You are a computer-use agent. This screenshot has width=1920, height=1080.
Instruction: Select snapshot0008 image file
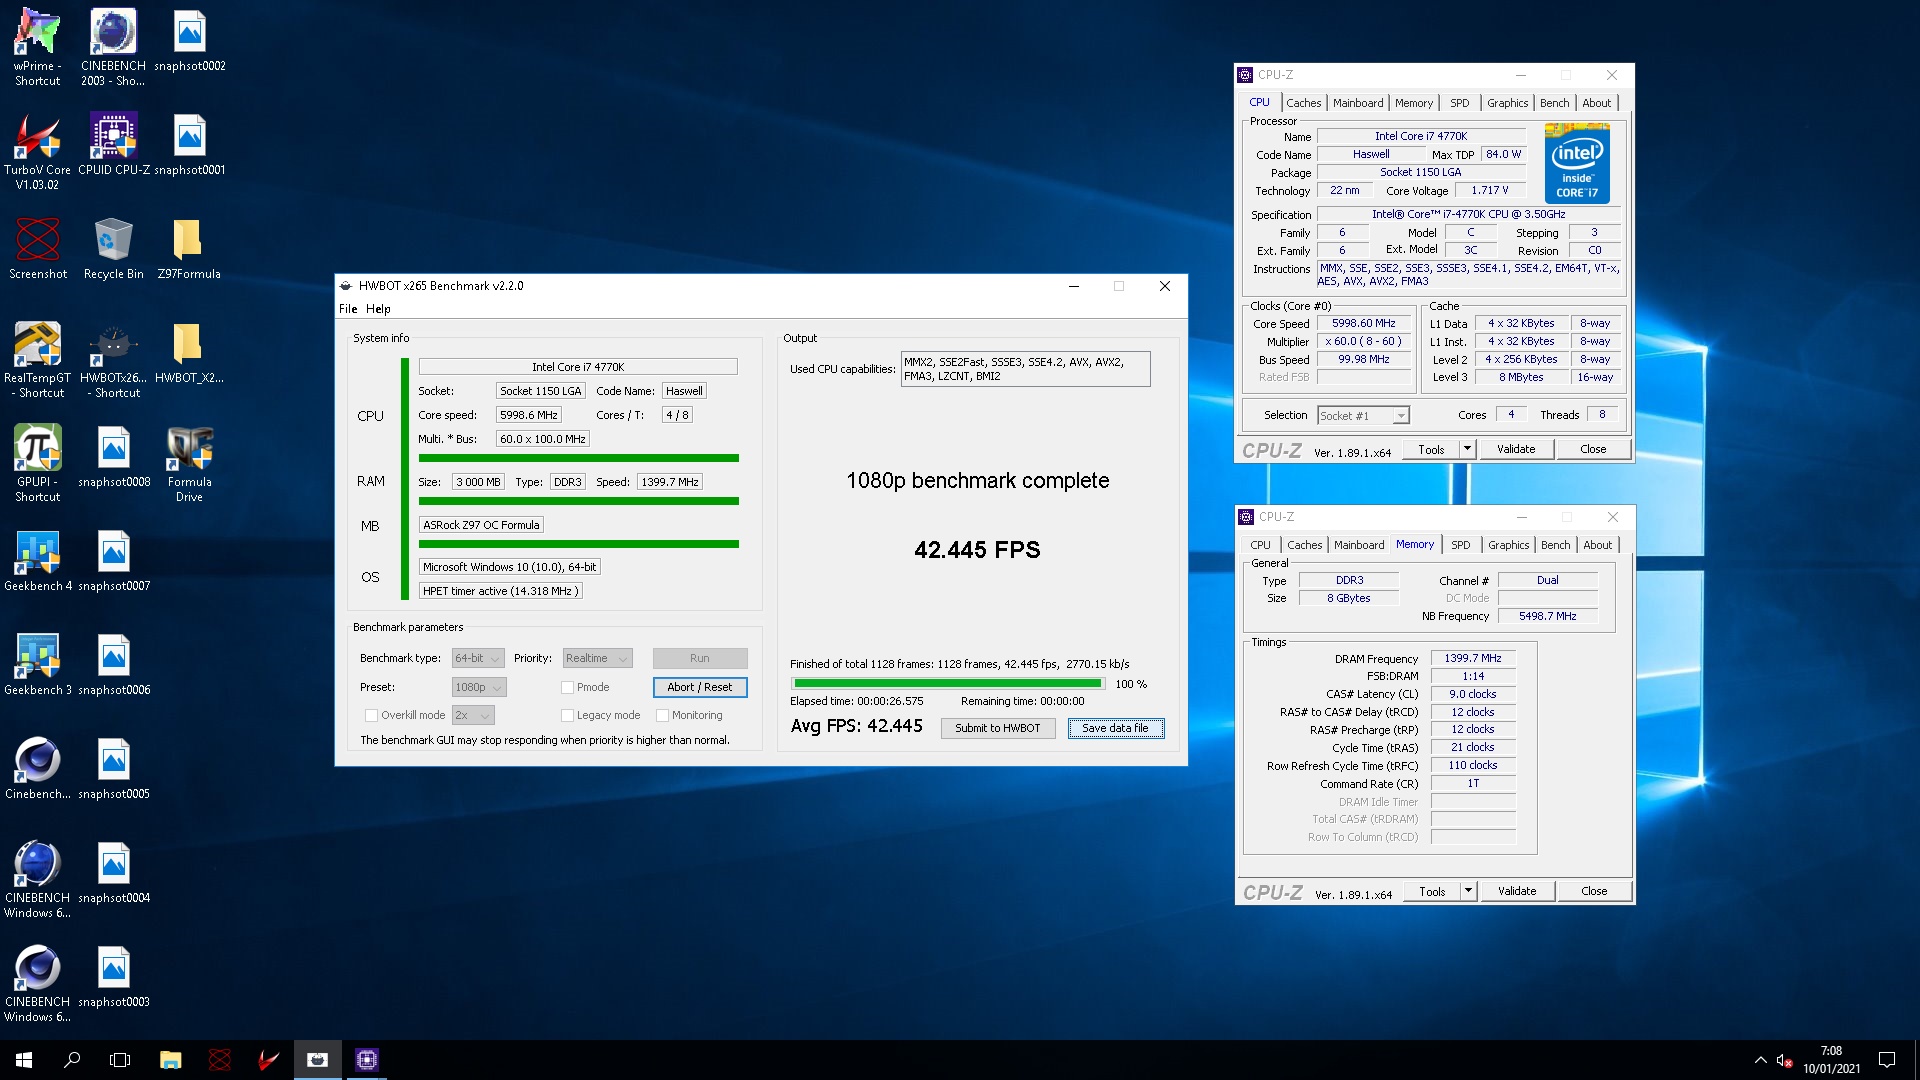pos(114,457)
